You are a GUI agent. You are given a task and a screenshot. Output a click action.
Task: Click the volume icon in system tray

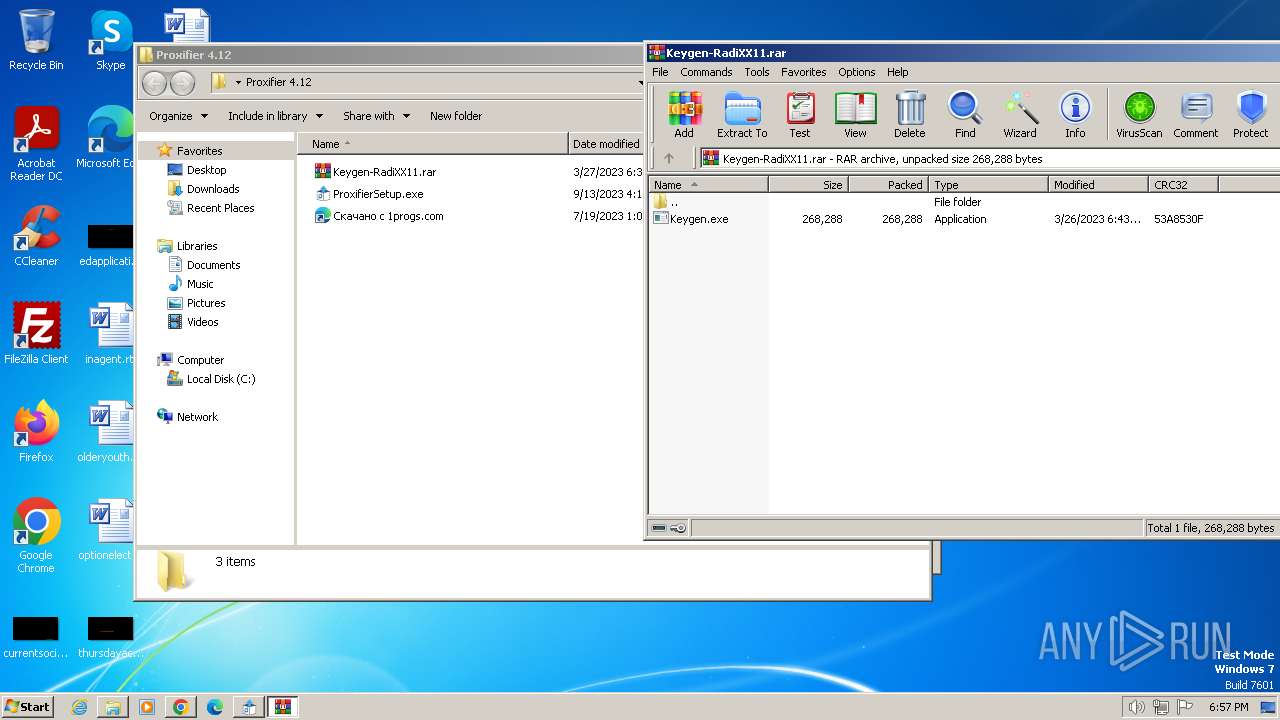(1137, 707)
